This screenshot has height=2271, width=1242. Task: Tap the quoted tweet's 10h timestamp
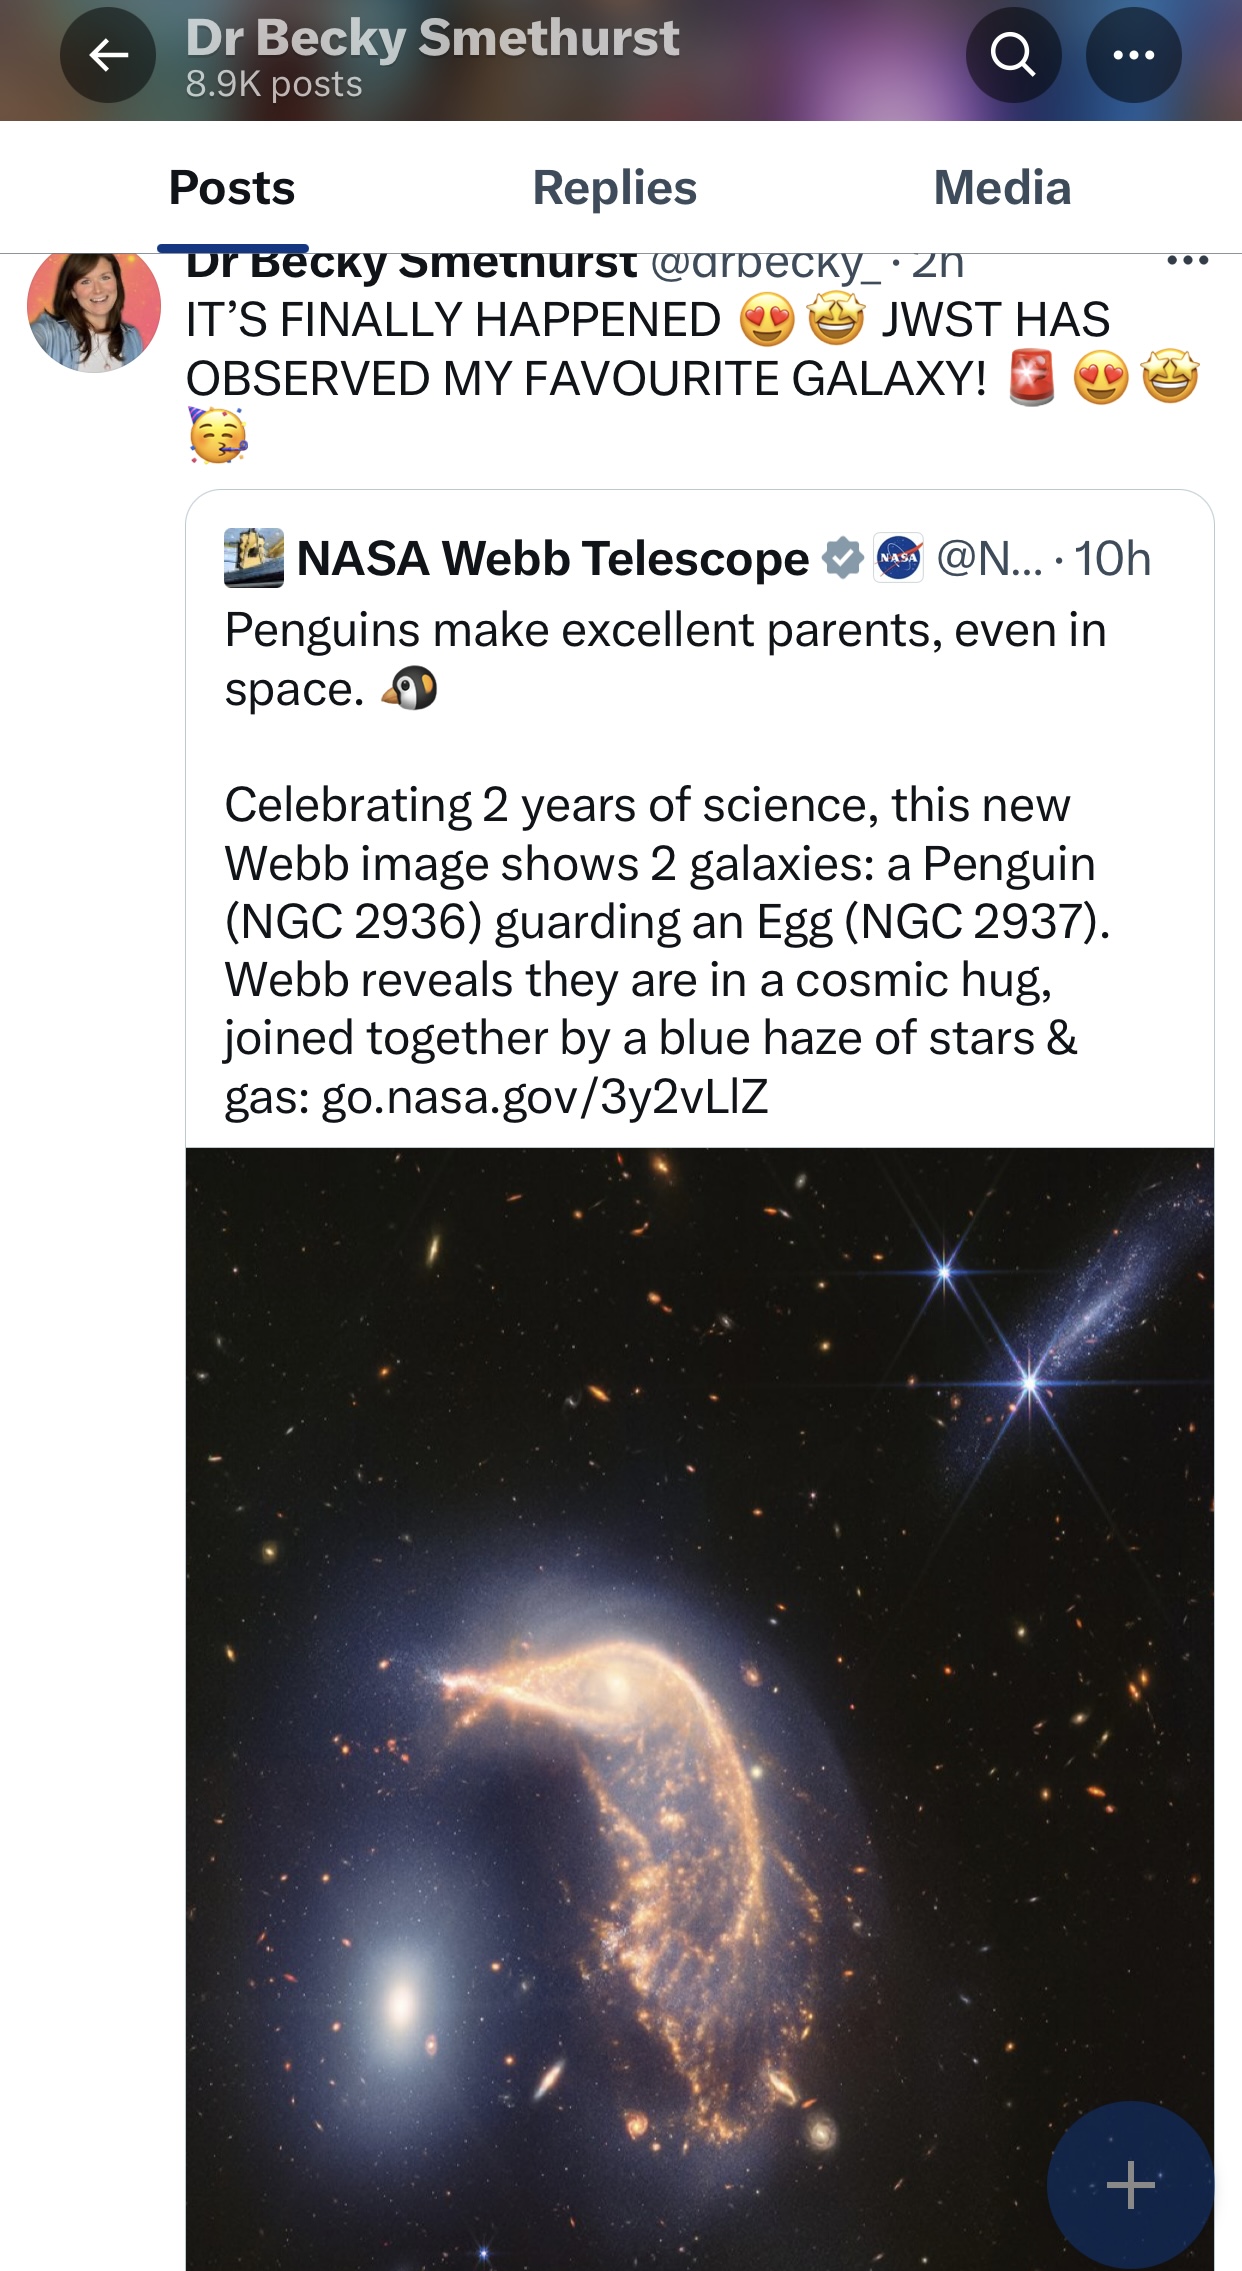[1112, 558]
